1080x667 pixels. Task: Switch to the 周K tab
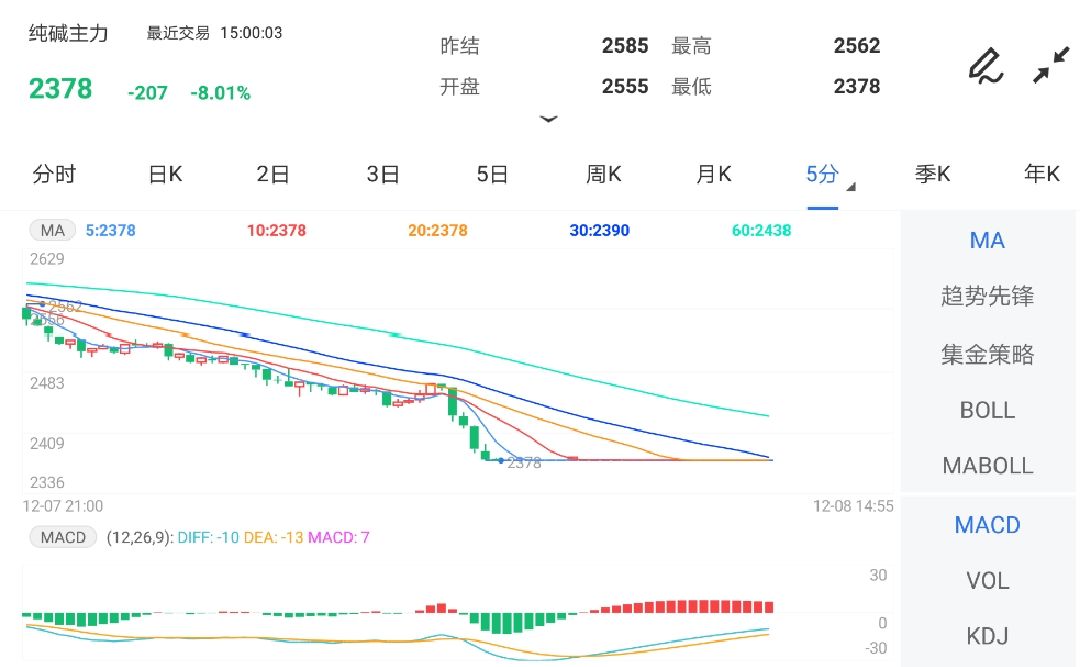click(x=603, y=174)
